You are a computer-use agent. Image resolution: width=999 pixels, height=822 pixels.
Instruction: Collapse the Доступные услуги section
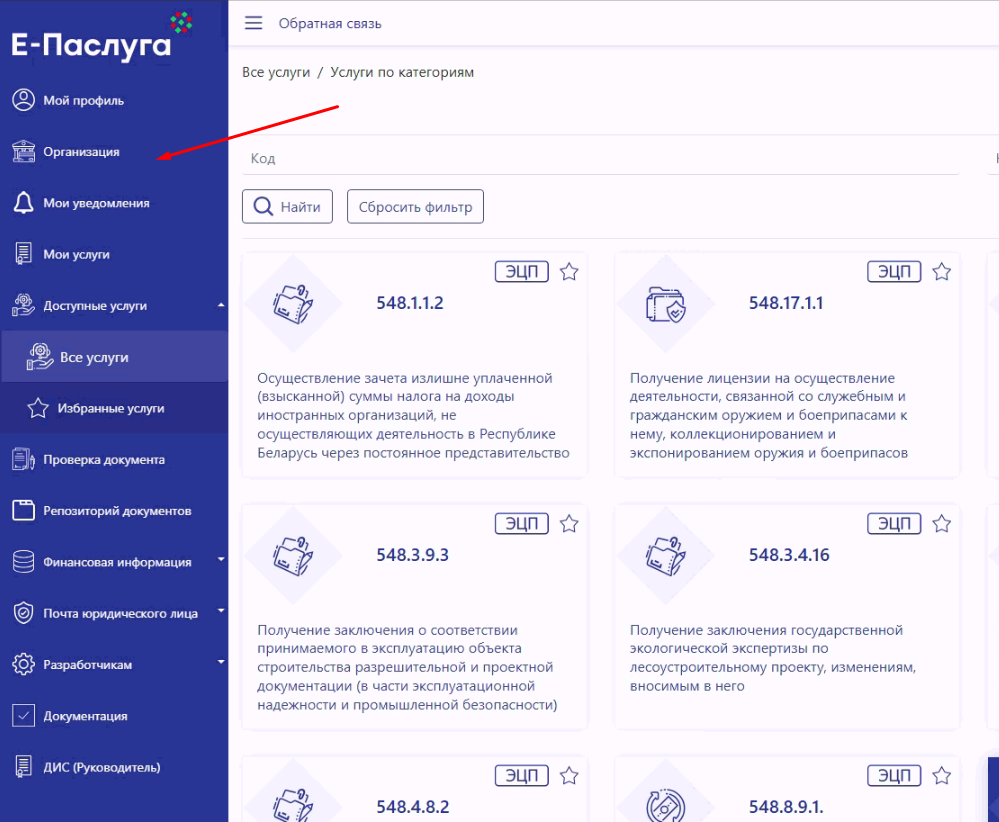click(220, 306)
